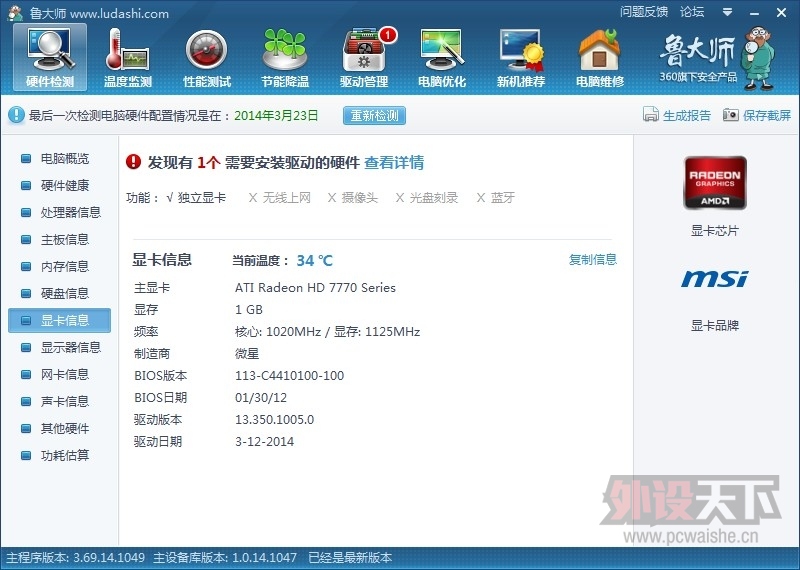
Task: Launch the 性能测试 performance test
Action: 207,58
